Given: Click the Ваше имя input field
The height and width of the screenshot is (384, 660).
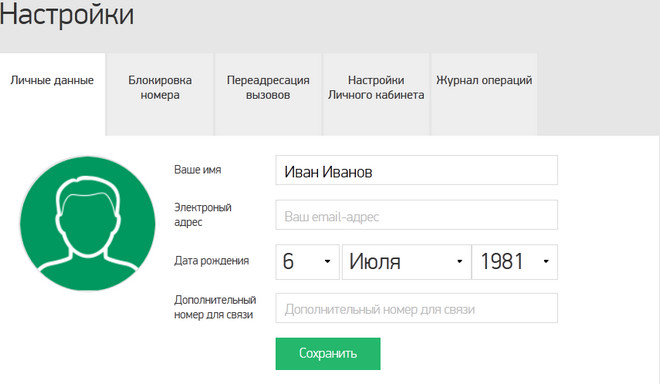Looking at the screenshot, I should tap(417, 170).
